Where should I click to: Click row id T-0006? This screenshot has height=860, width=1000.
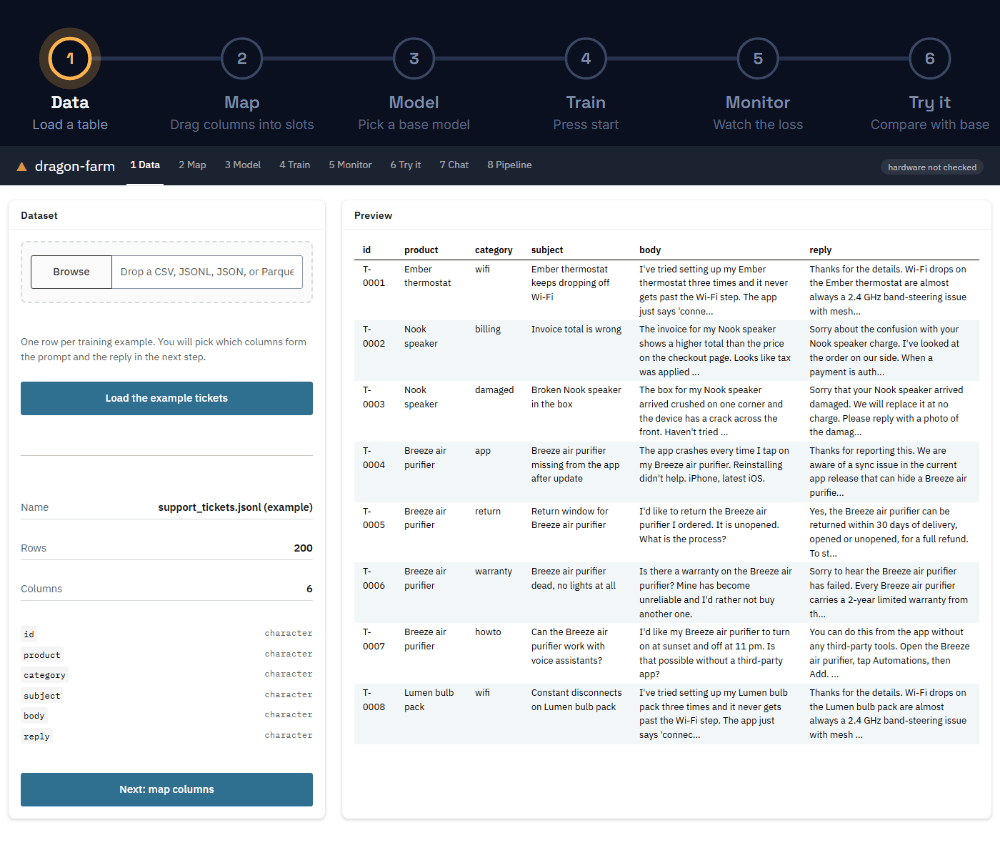[374, 578]
